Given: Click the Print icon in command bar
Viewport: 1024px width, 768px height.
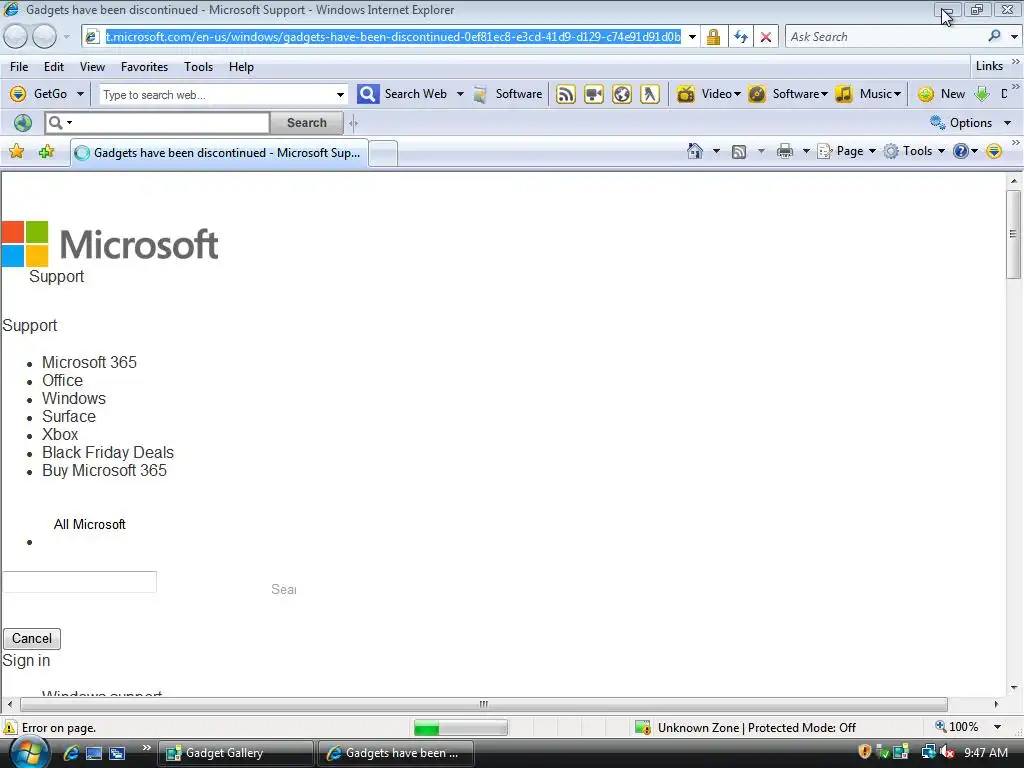Looking at the screenshot, I should [x=784, y=152].
